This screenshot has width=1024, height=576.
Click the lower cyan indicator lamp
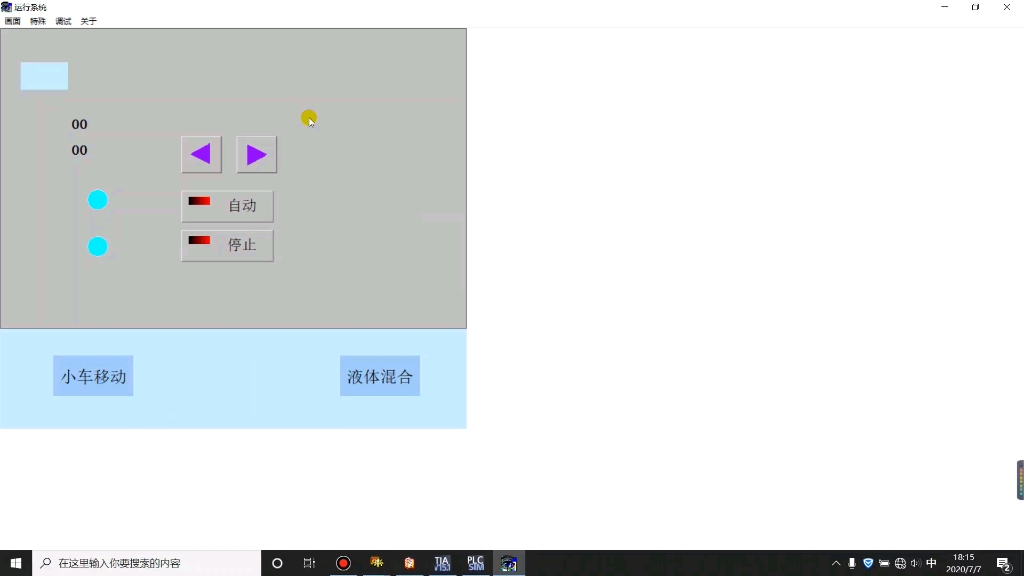click(x=97, y=246)
